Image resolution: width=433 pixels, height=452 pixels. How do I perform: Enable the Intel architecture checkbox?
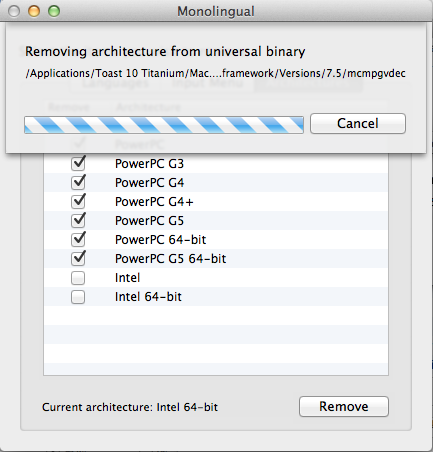78,278
